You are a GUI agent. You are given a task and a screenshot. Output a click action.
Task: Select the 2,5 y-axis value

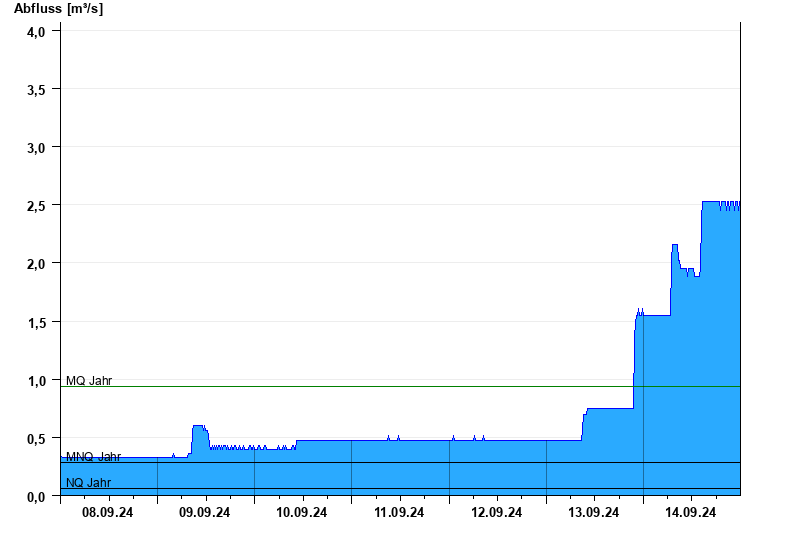(x=36, y=206)
